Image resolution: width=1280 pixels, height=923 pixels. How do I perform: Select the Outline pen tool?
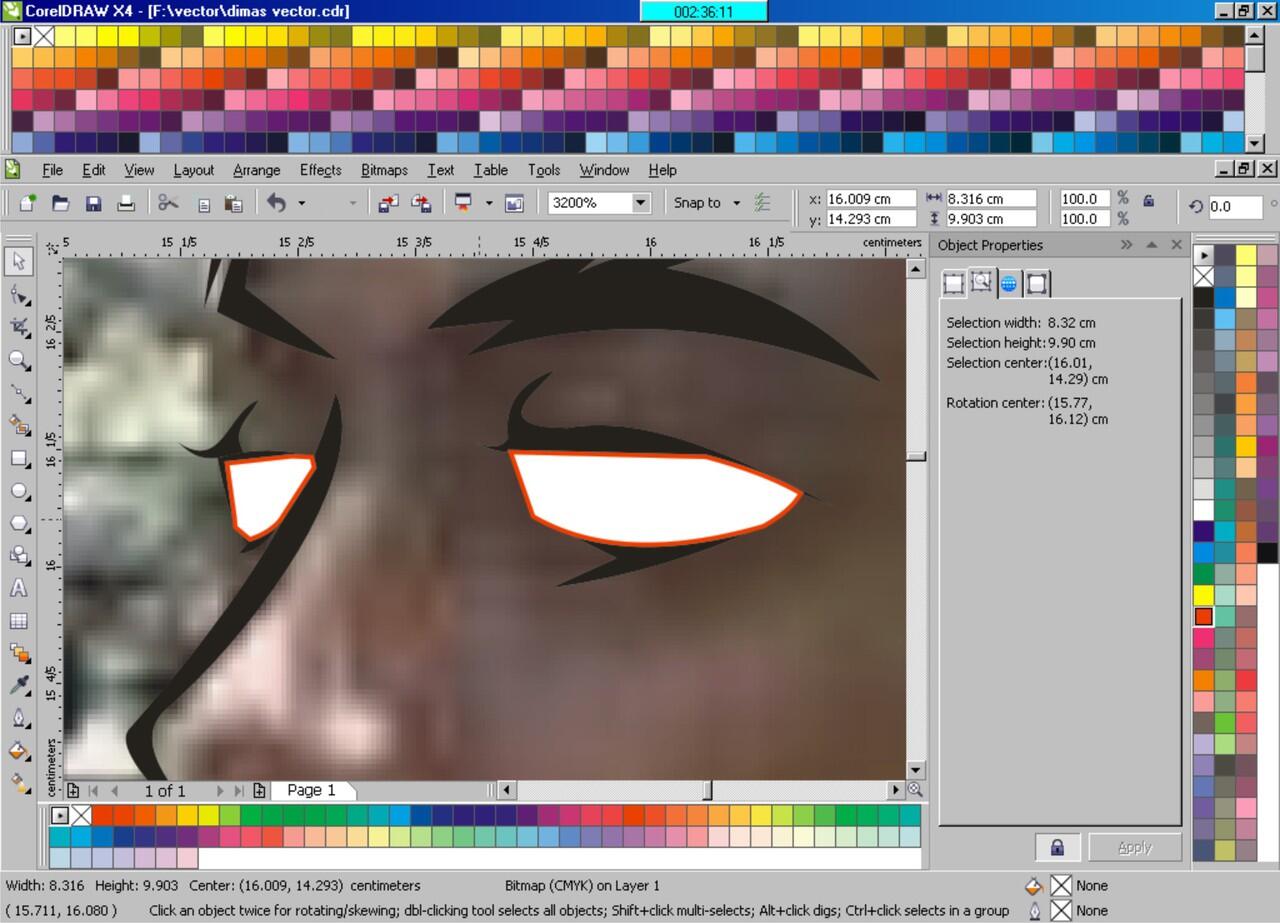[19, 718]
